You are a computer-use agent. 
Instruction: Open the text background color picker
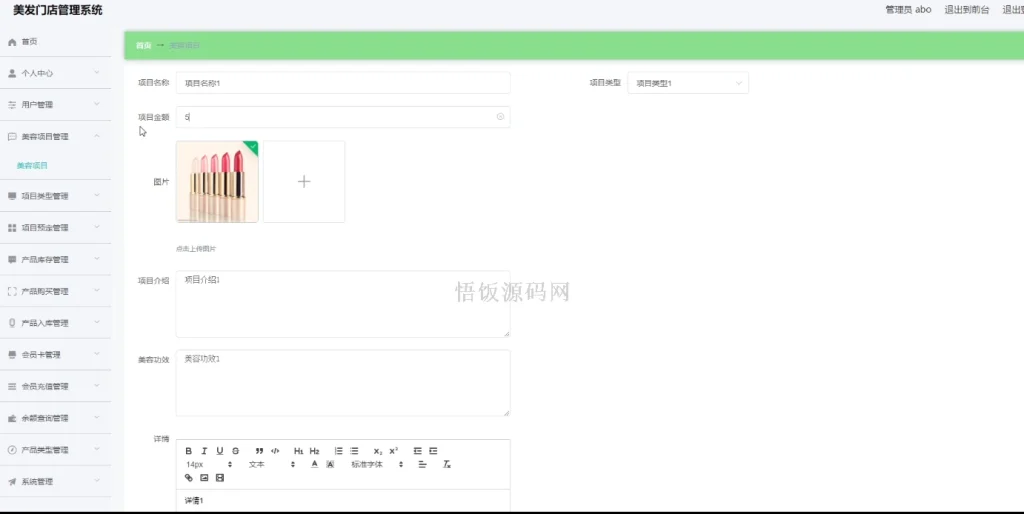pyautogui.click(x=330, y=464)
